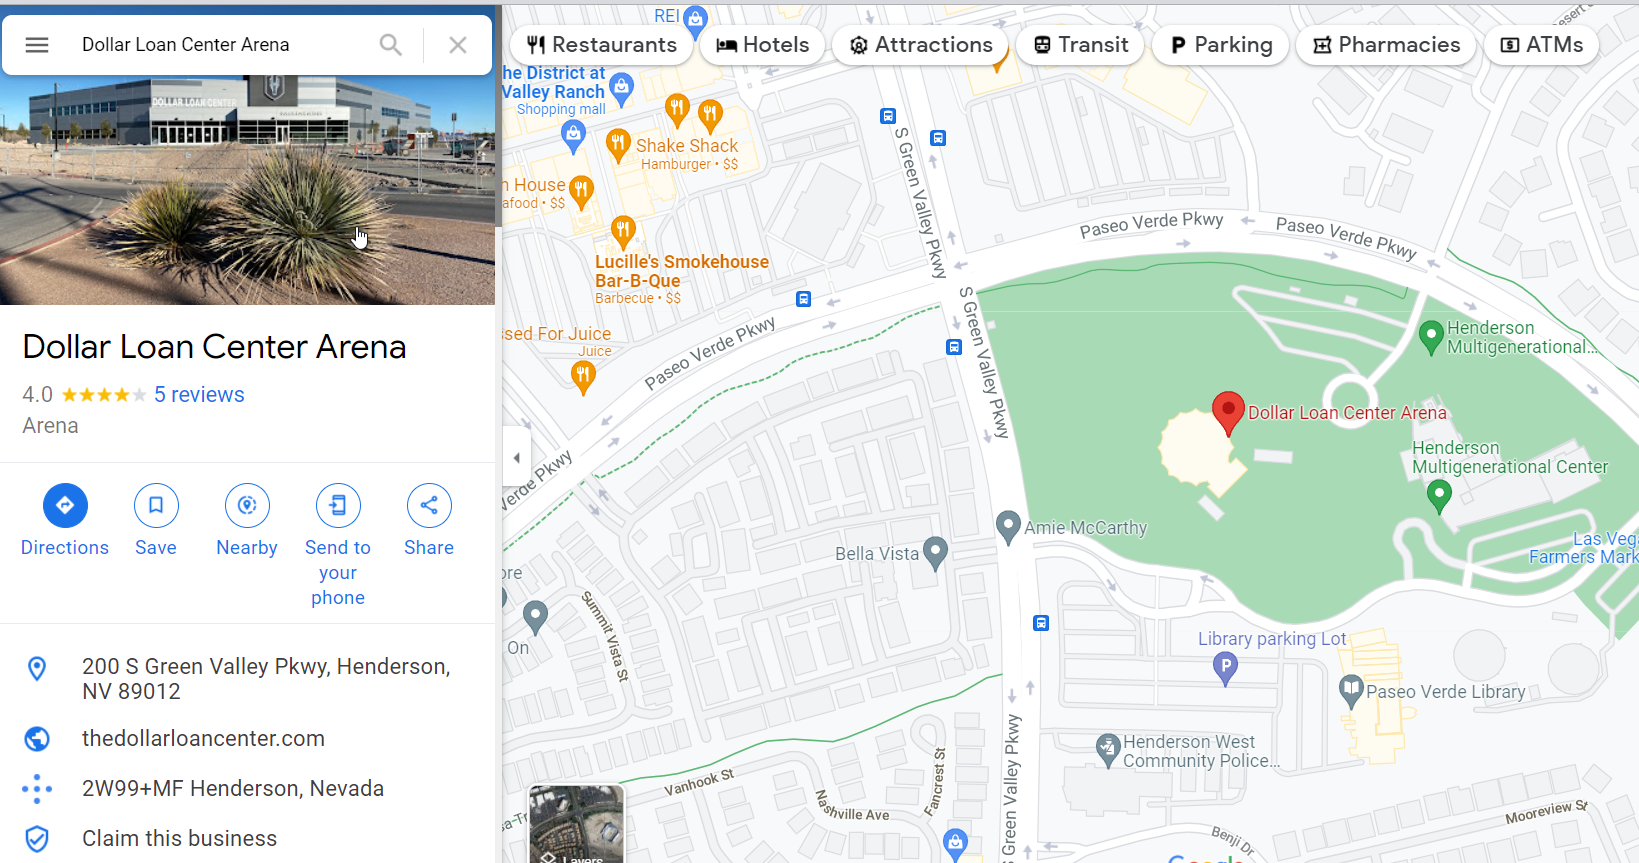The width and height of the screenshot is (1639, 863).
Task: Open the 5 reviews link
Action: click(199, 395)
